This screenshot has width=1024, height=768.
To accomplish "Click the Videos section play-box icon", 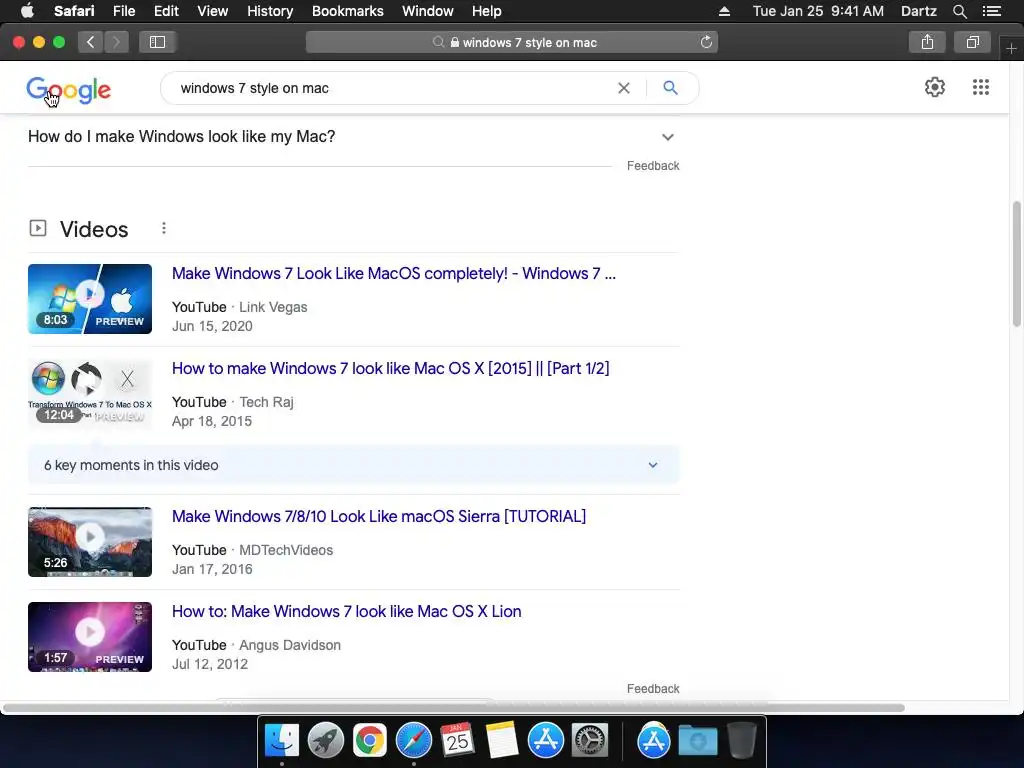I will (x=38, y=228).
